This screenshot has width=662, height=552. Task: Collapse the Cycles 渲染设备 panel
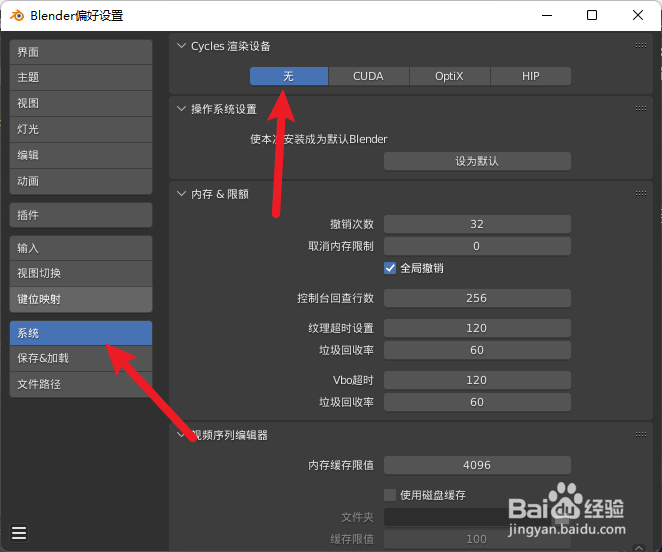pyautogui.click(x=181, y=46)
